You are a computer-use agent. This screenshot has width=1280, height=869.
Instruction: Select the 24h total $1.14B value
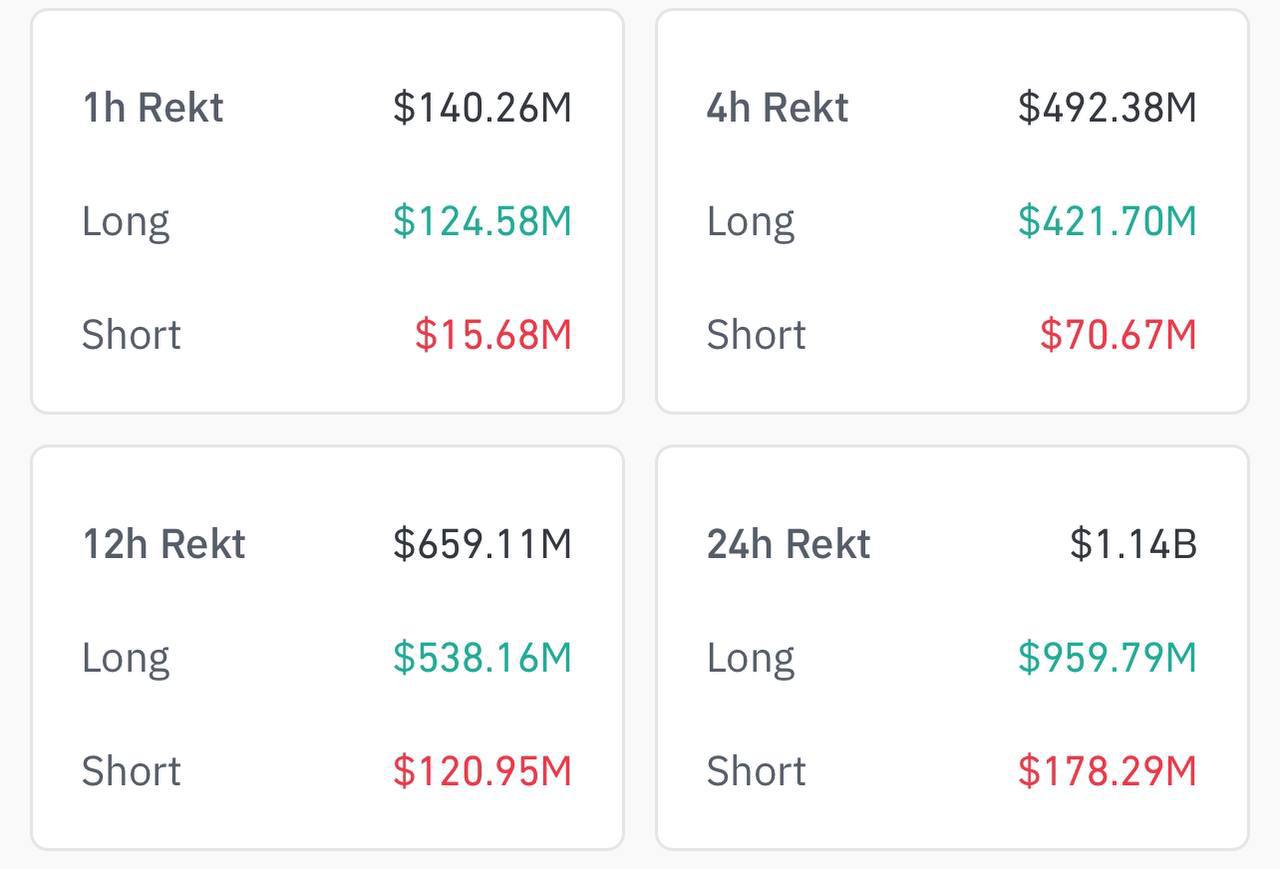1133,543
